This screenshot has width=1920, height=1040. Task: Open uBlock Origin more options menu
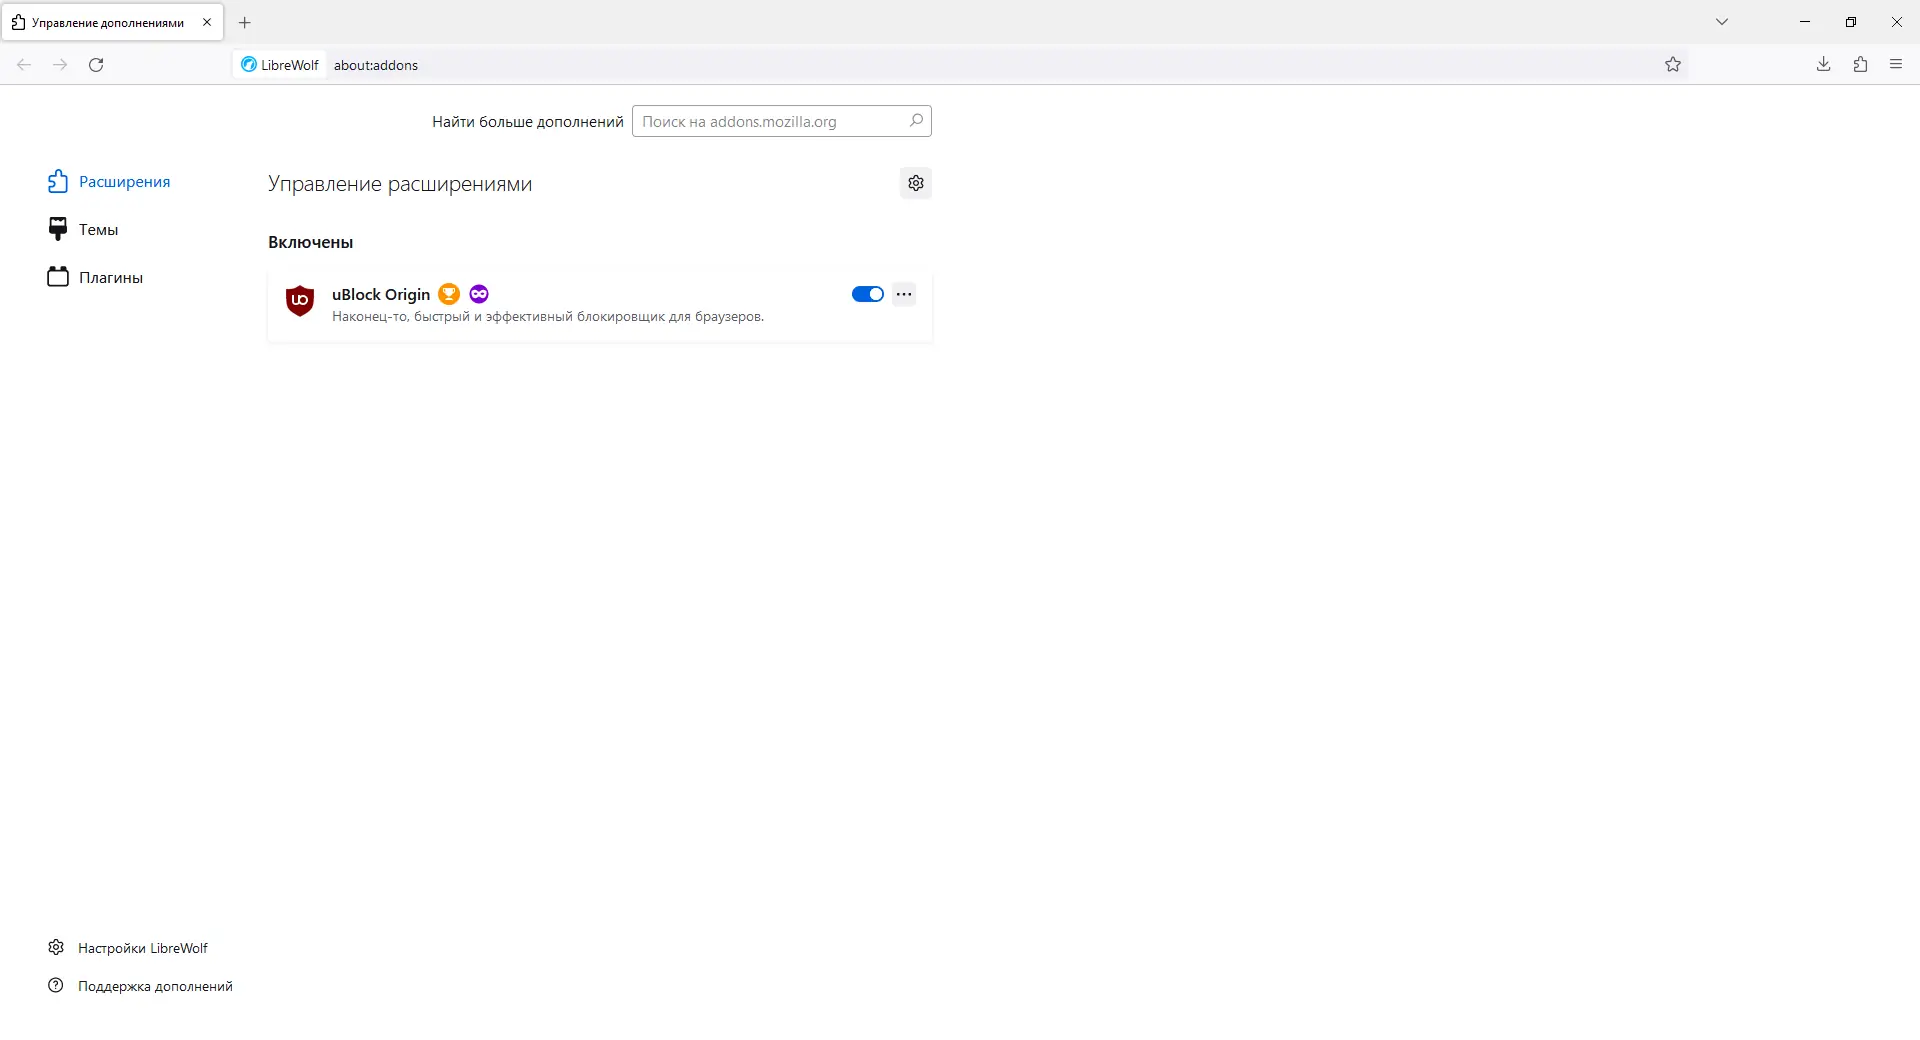click(x=904, y=294)
